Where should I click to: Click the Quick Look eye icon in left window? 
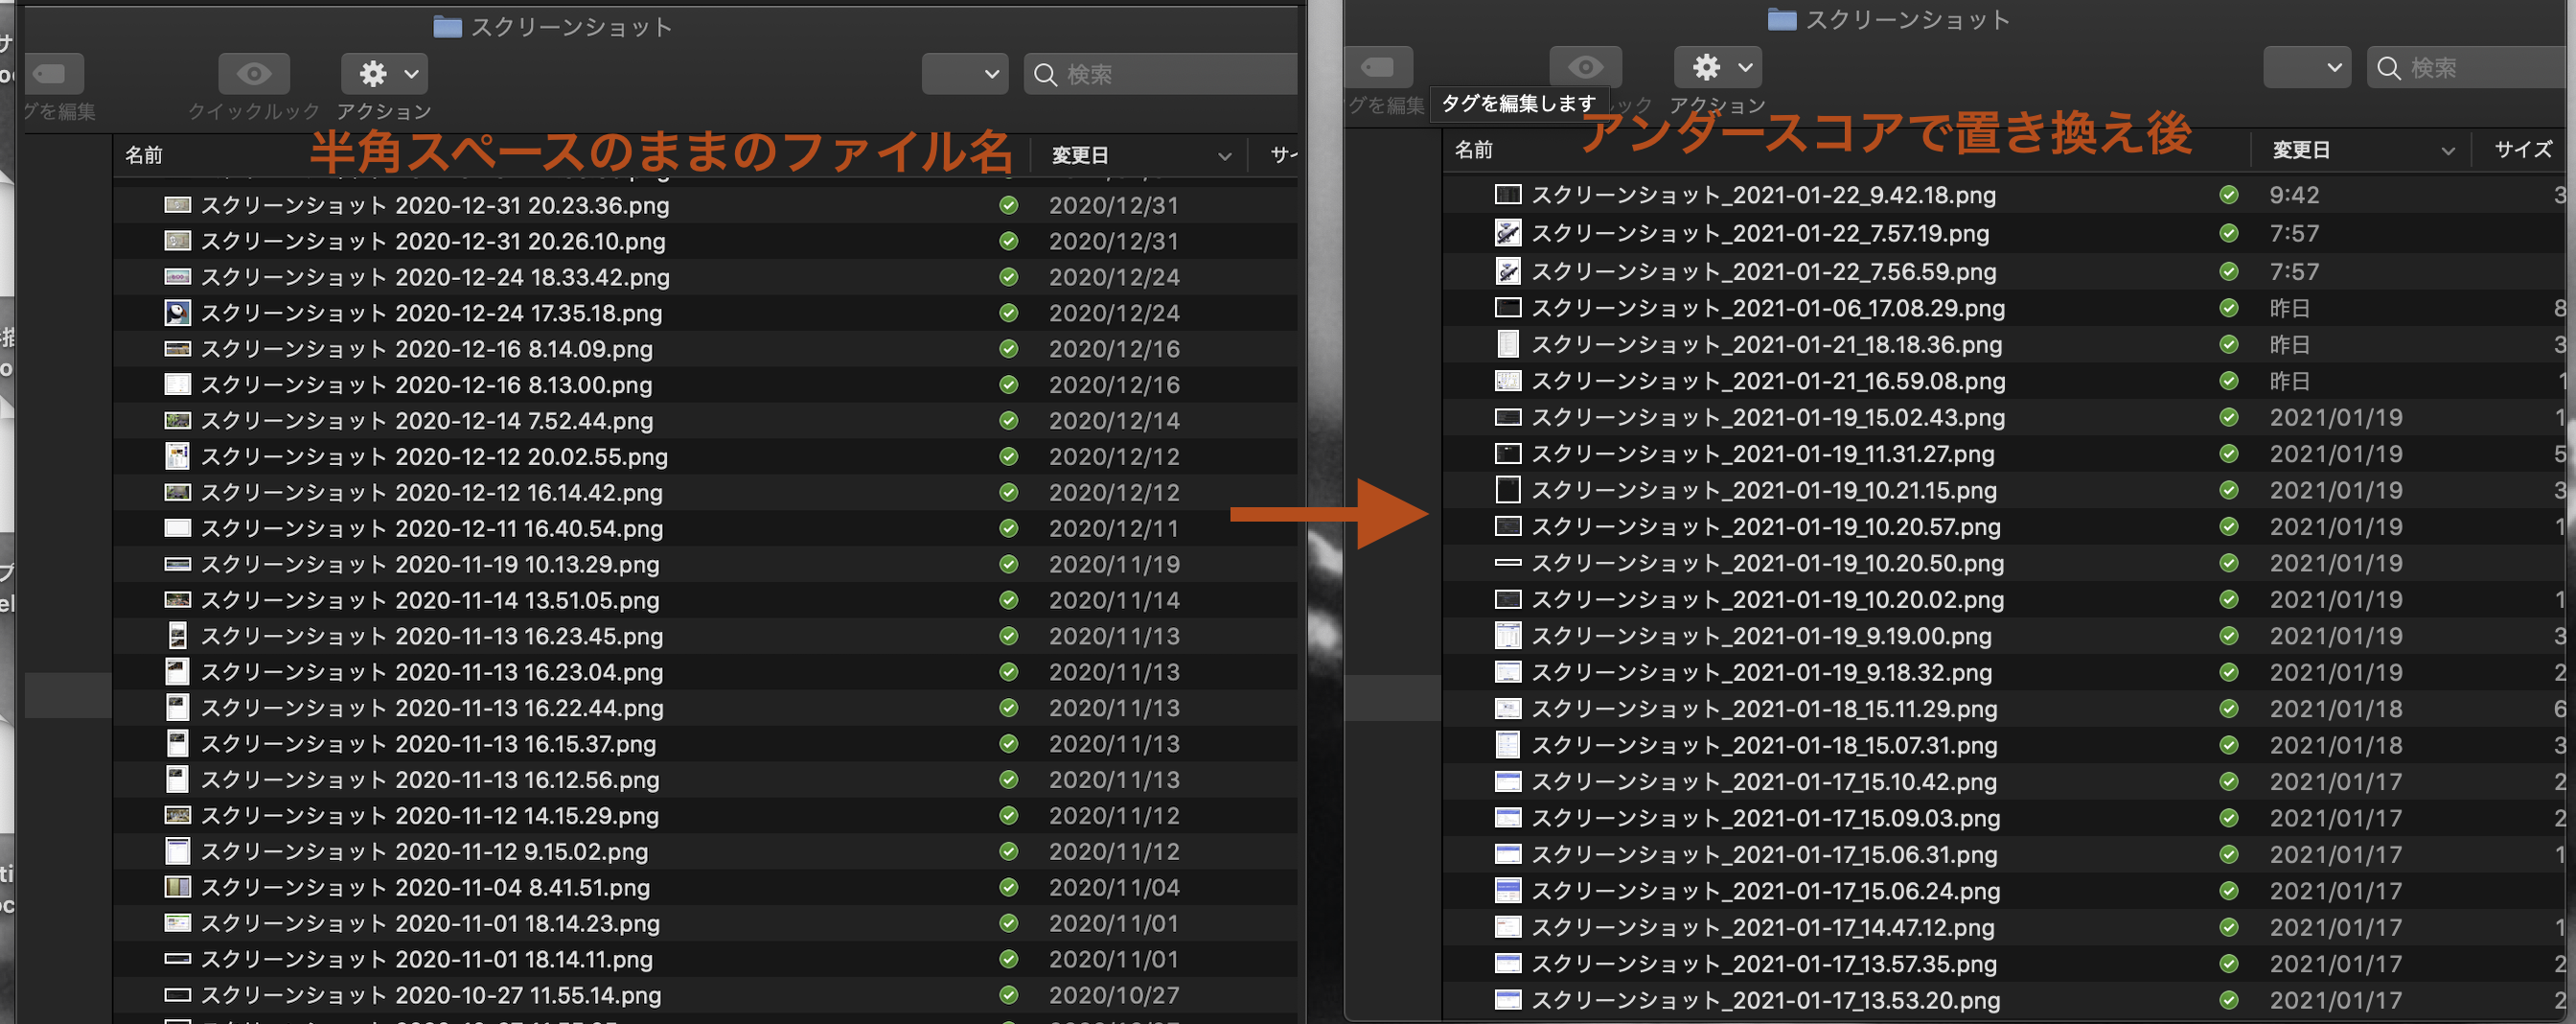click(253, 74)
